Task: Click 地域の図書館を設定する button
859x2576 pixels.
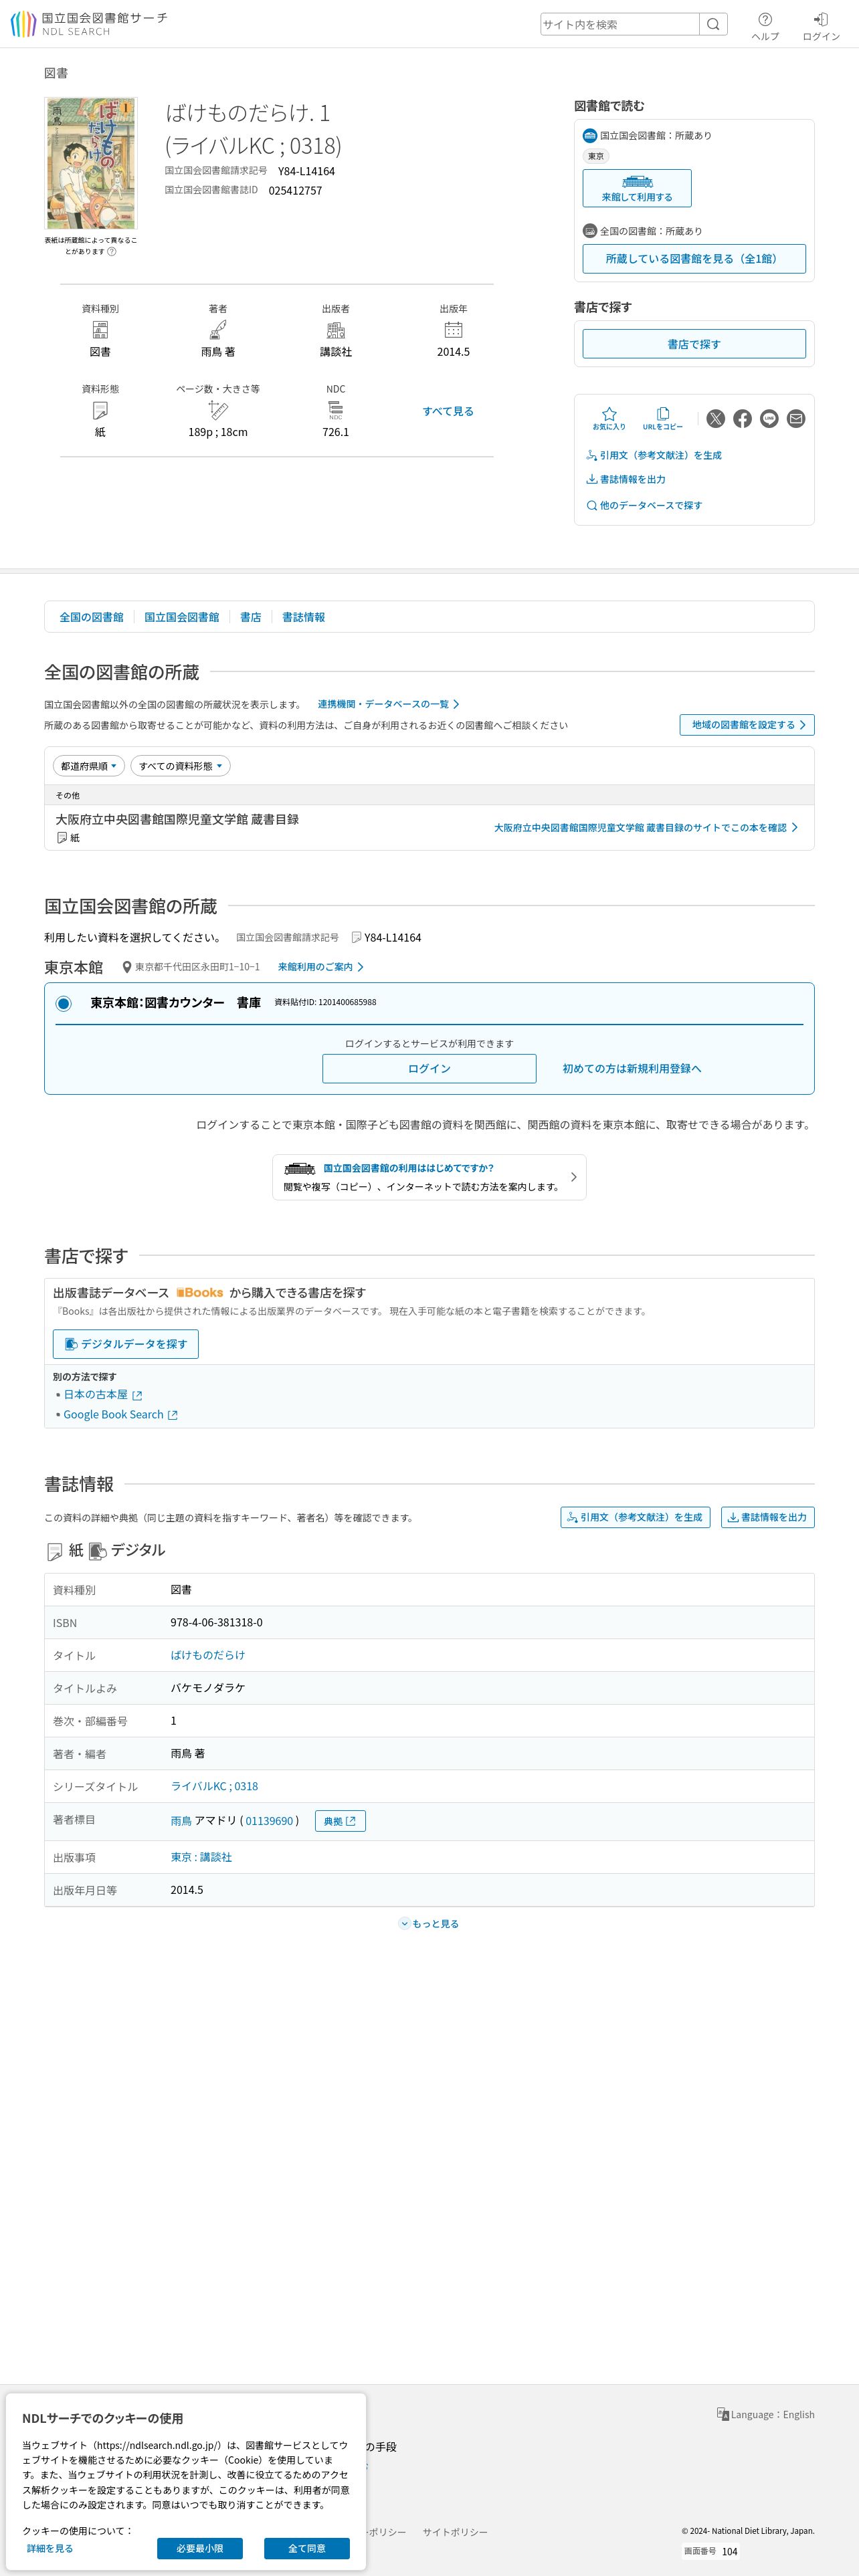Action: click(747, 725)
